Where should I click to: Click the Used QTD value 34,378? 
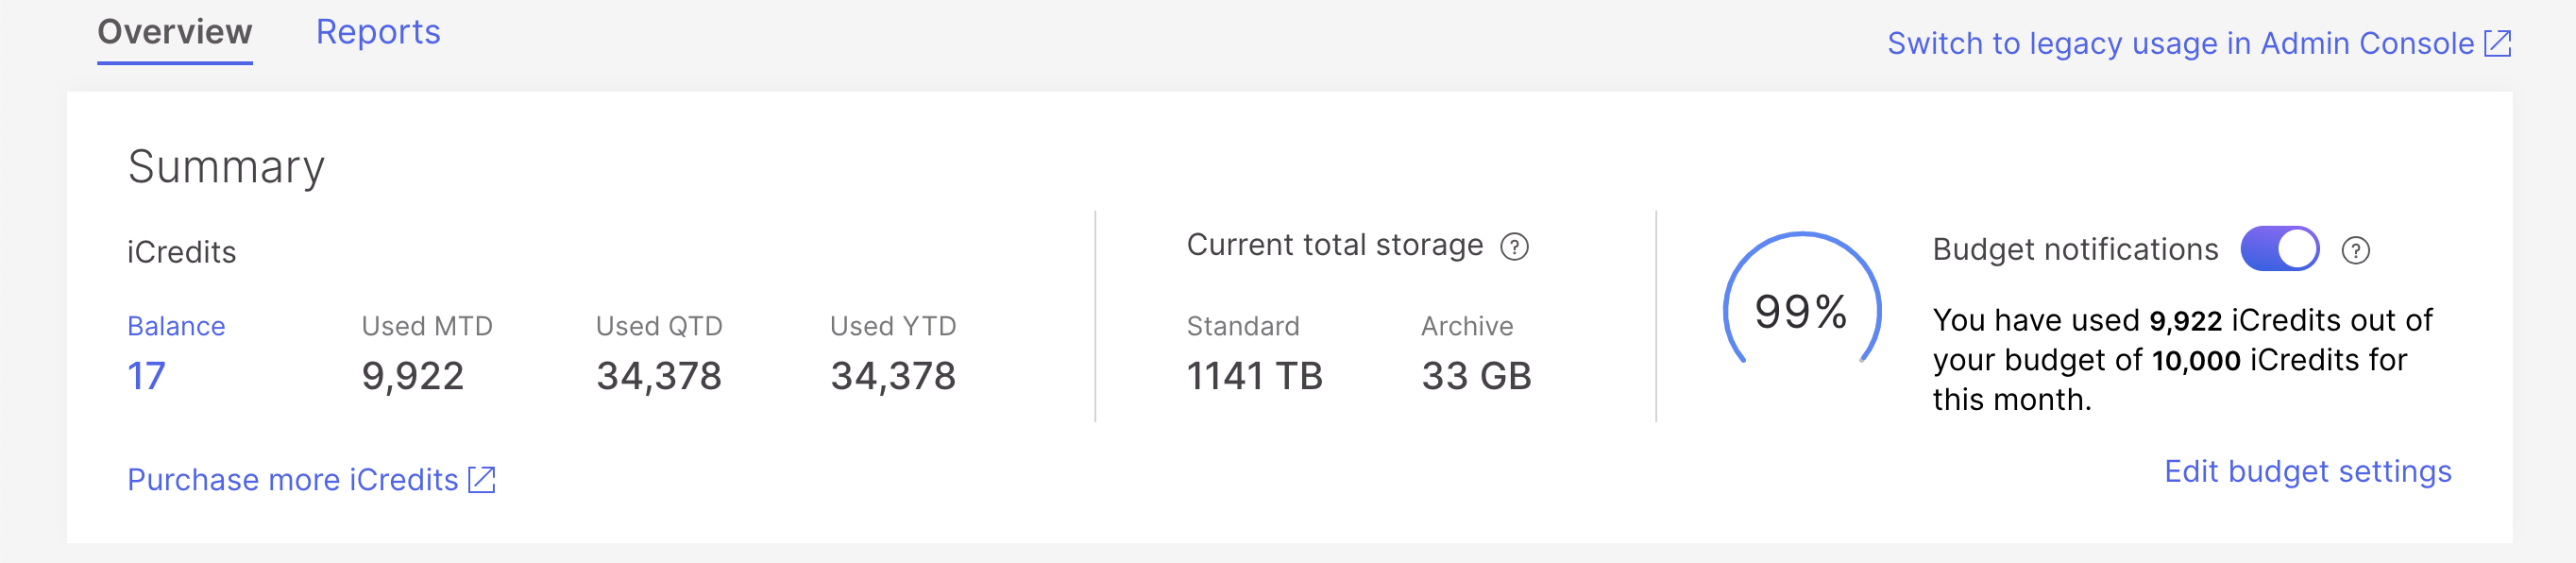(658, 376)
